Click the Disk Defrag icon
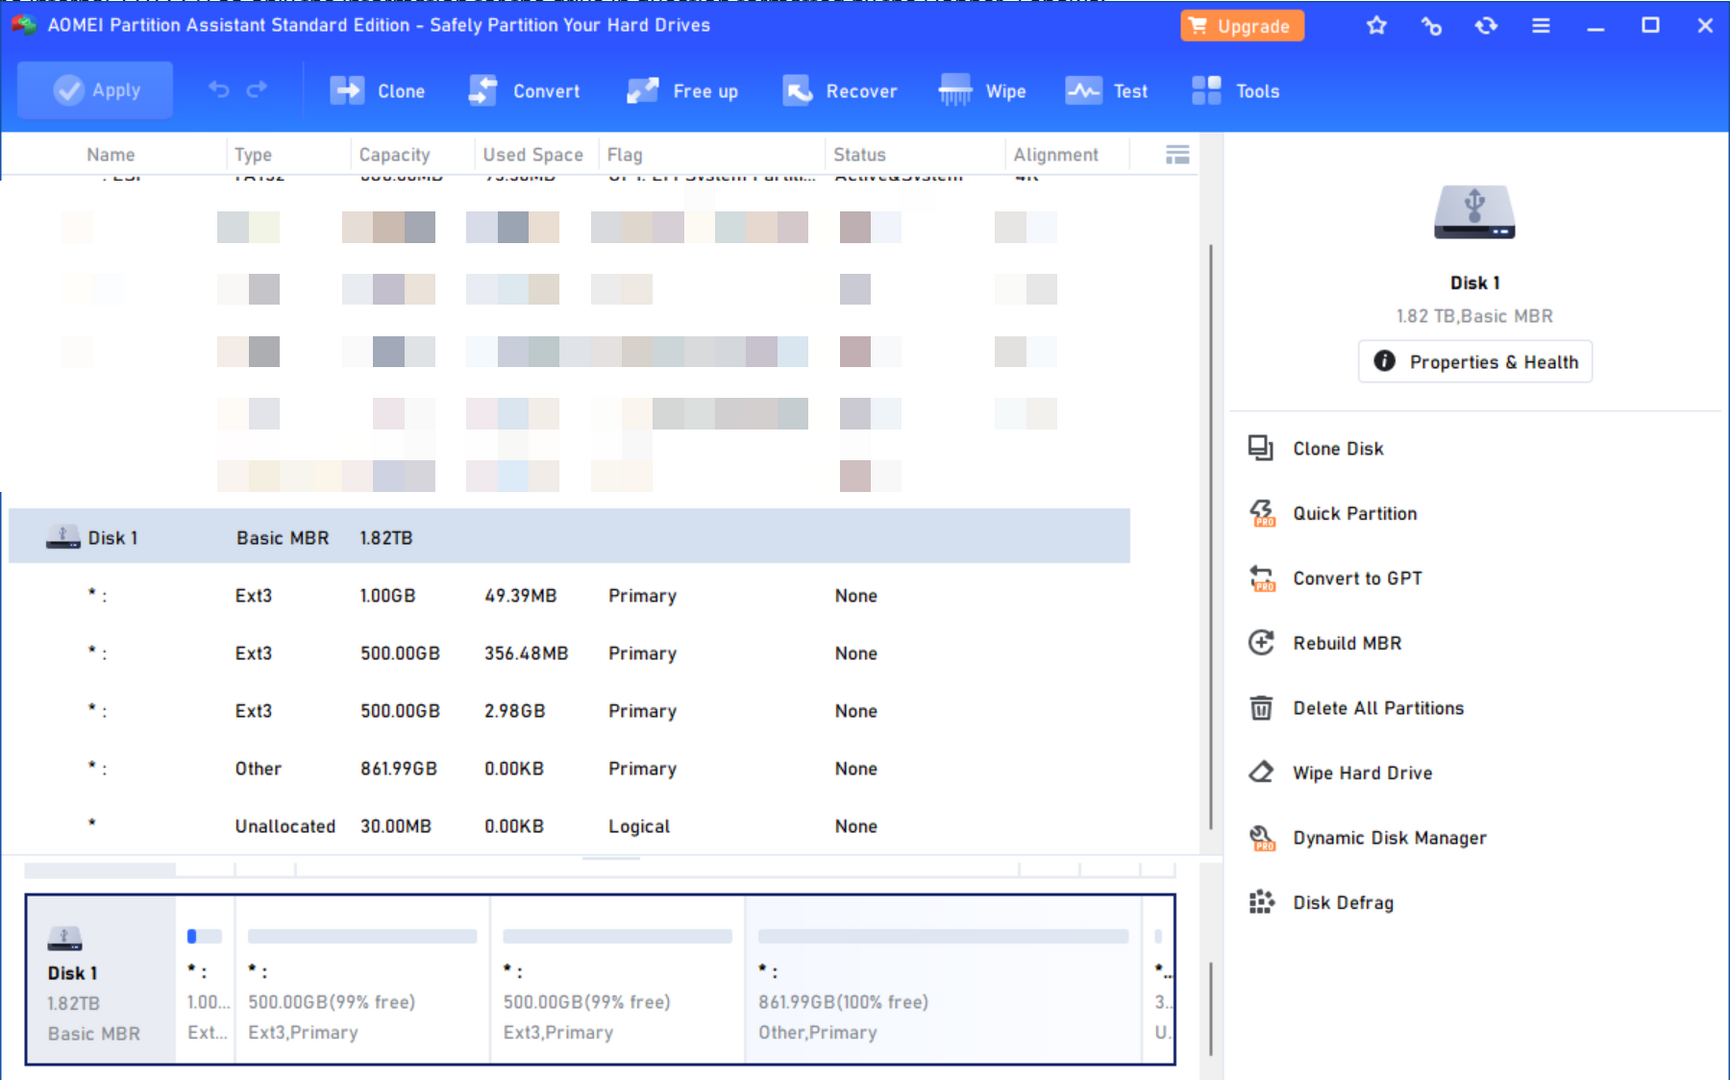The height and width of the screenshot is (1080, 1730). click(x=1261, y=902)
